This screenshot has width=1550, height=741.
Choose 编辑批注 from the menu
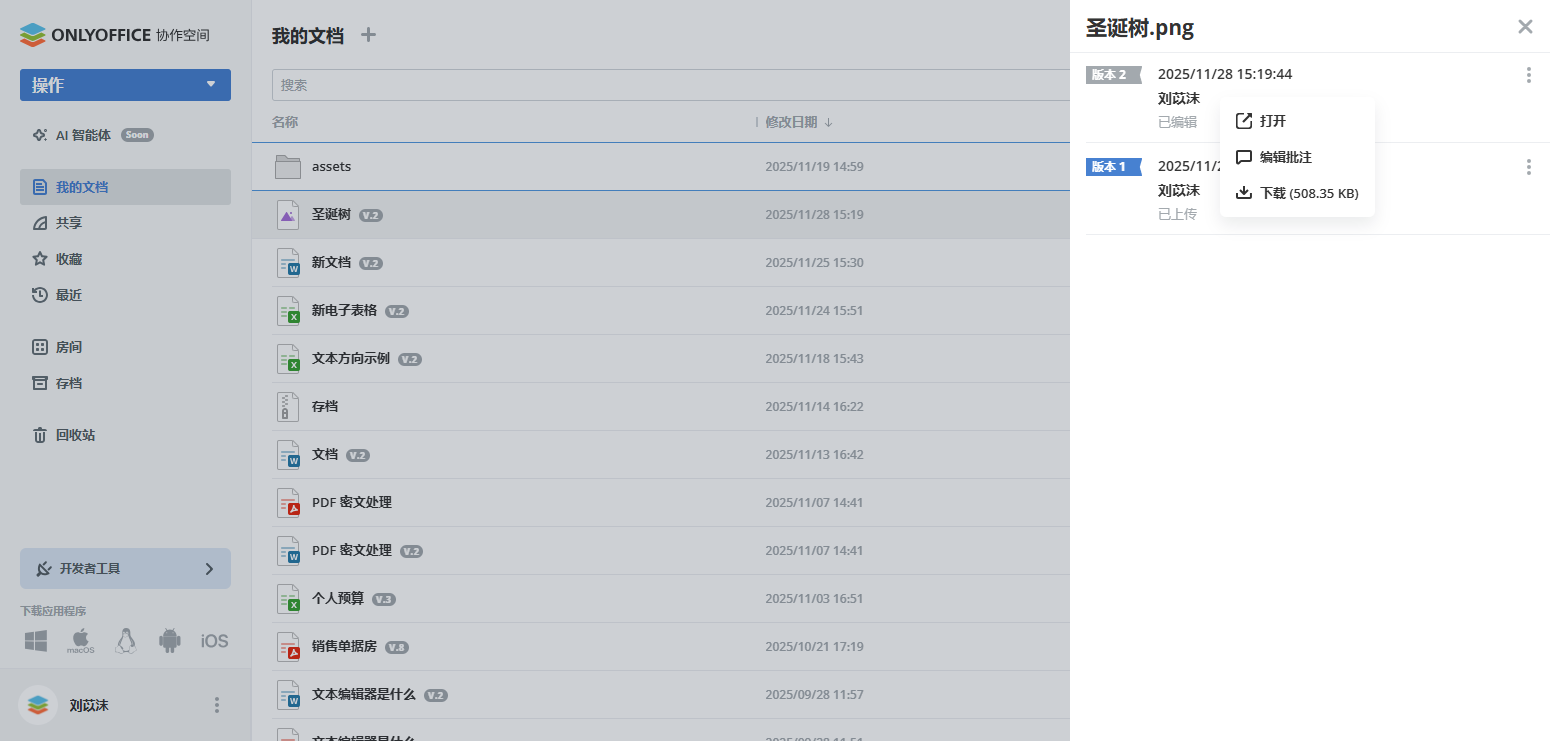(x=1284, y=157)
